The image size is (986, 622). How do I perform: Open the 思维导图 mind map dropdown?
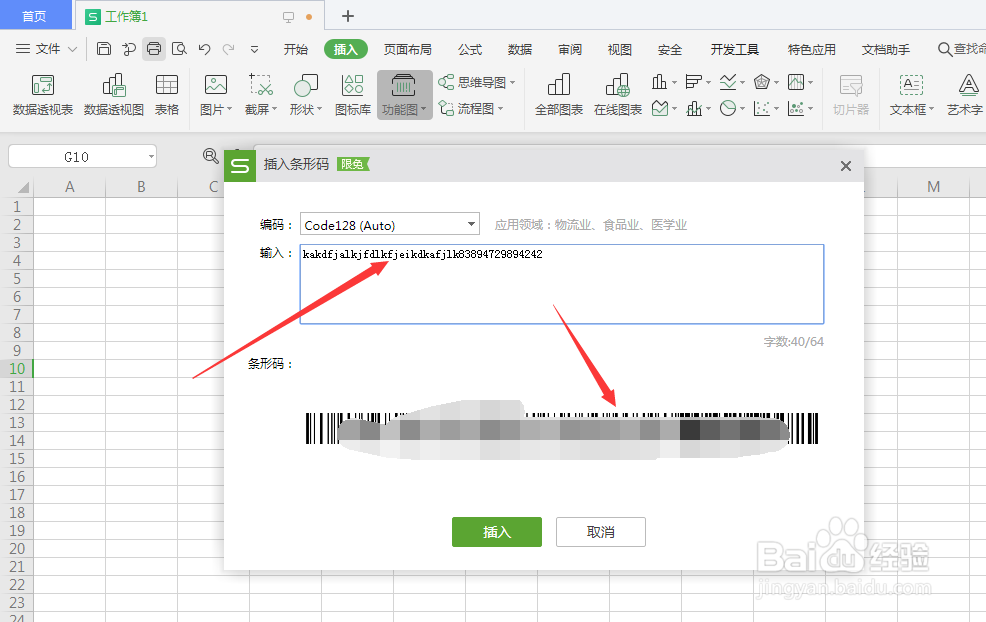[x=477, y=82]
